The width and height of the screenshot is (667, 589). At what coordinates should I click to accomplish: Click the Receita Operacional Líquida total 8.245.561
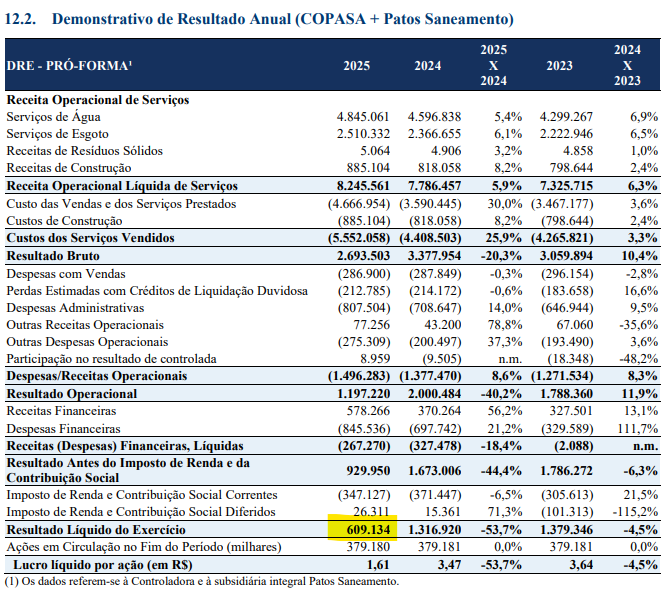click(367, 186)
